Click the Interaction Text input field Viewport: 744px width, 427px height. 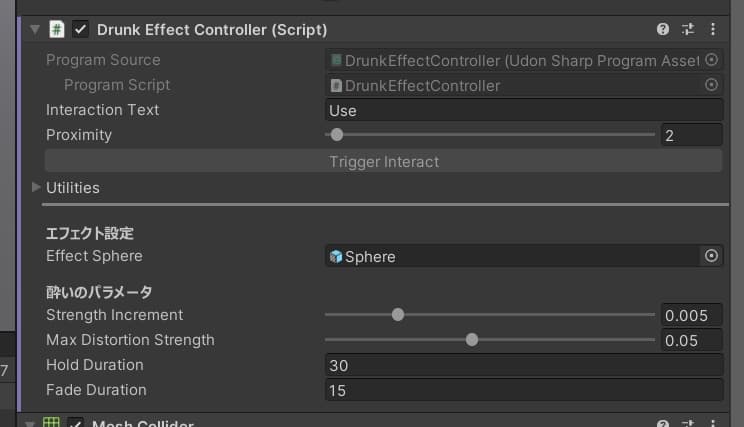523,110
